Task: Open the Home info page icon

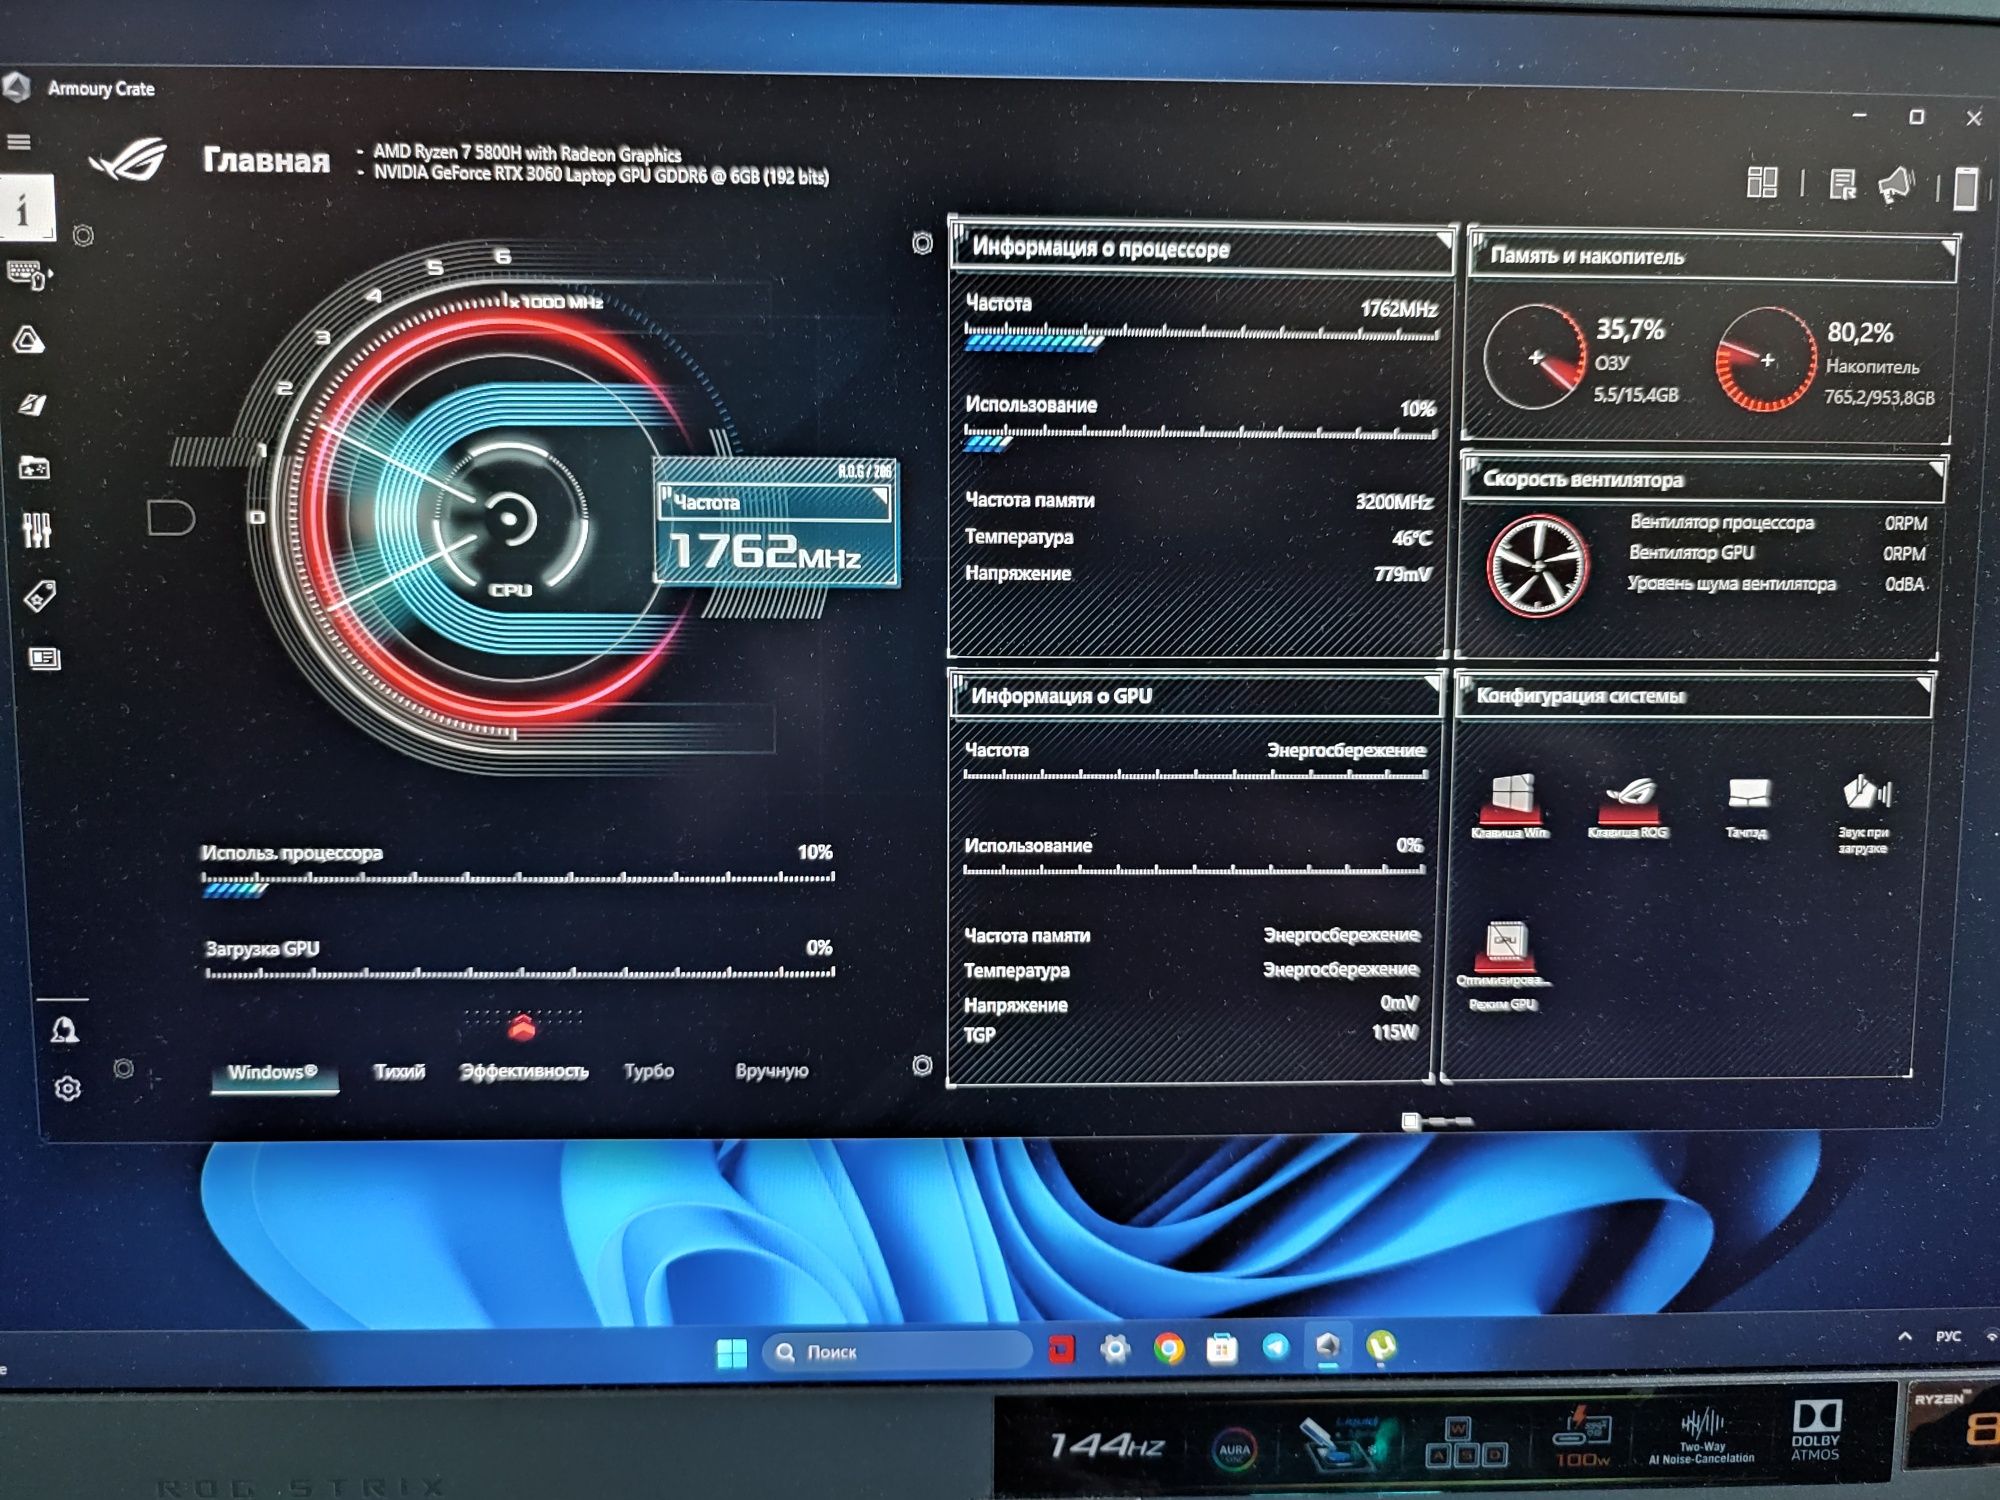Action: point(25,209)
